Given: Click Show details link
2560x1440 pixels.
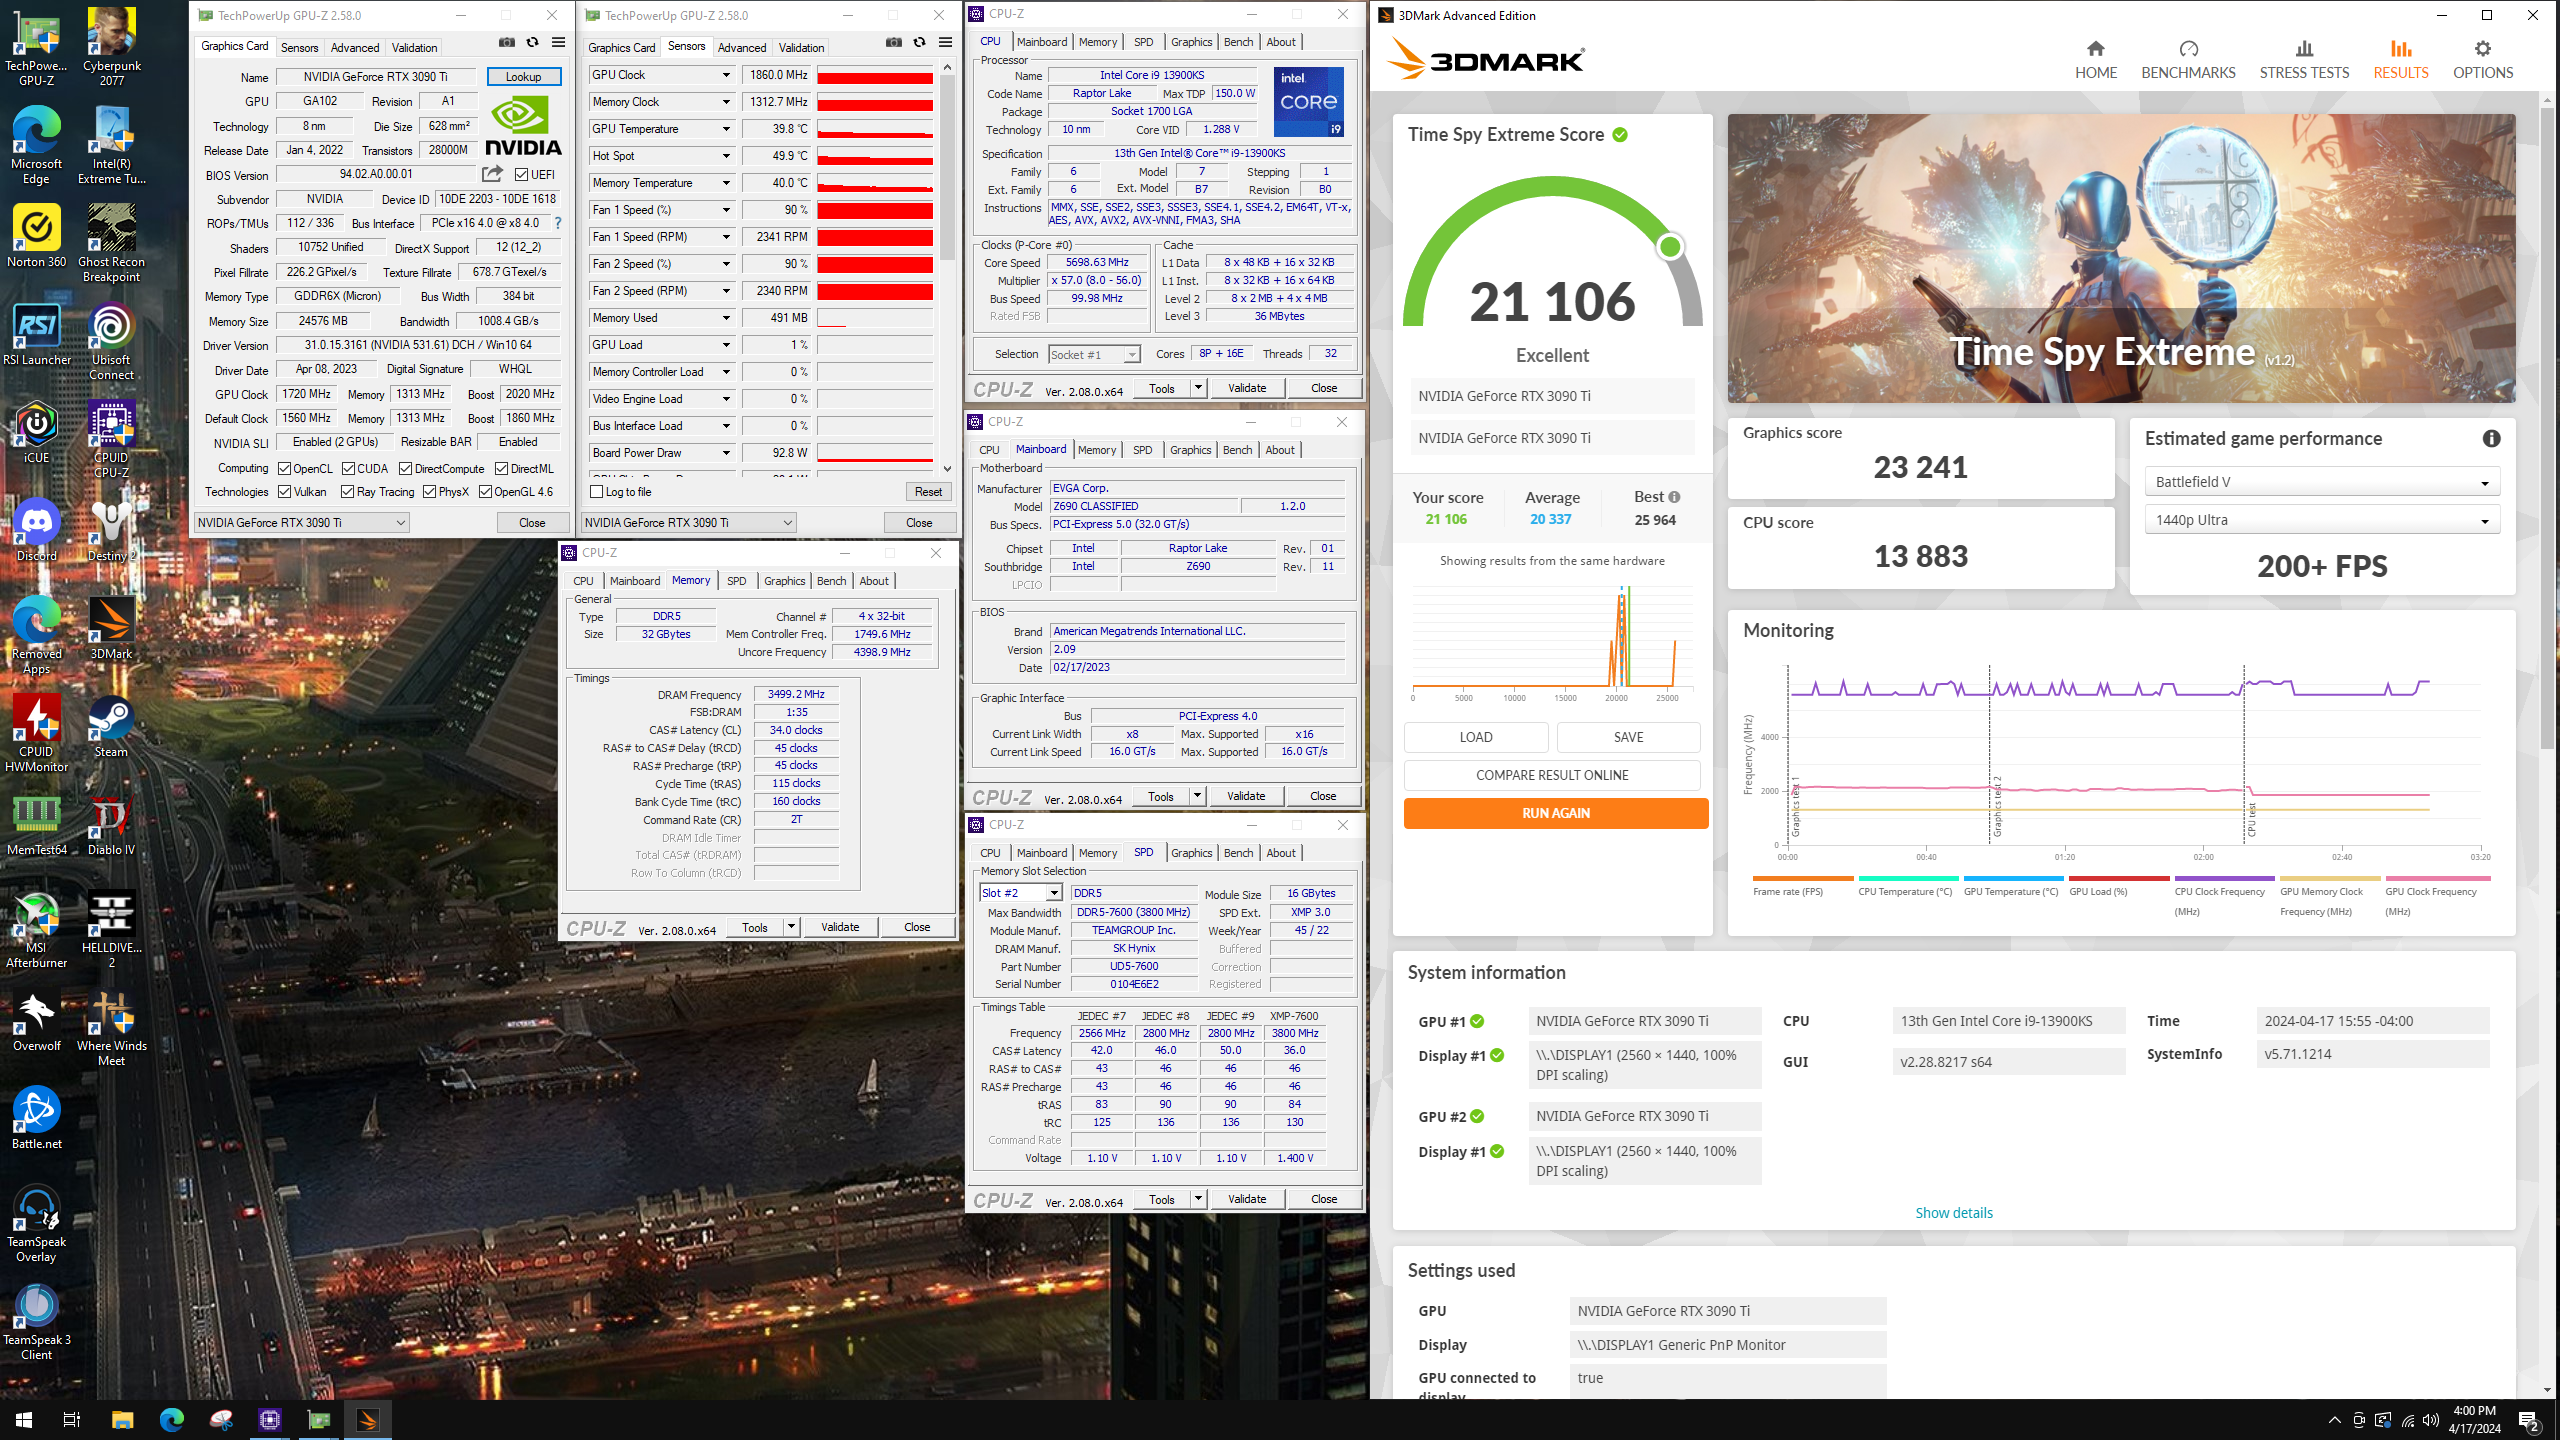Looking at the screenshot, I should [1954, 1212].
